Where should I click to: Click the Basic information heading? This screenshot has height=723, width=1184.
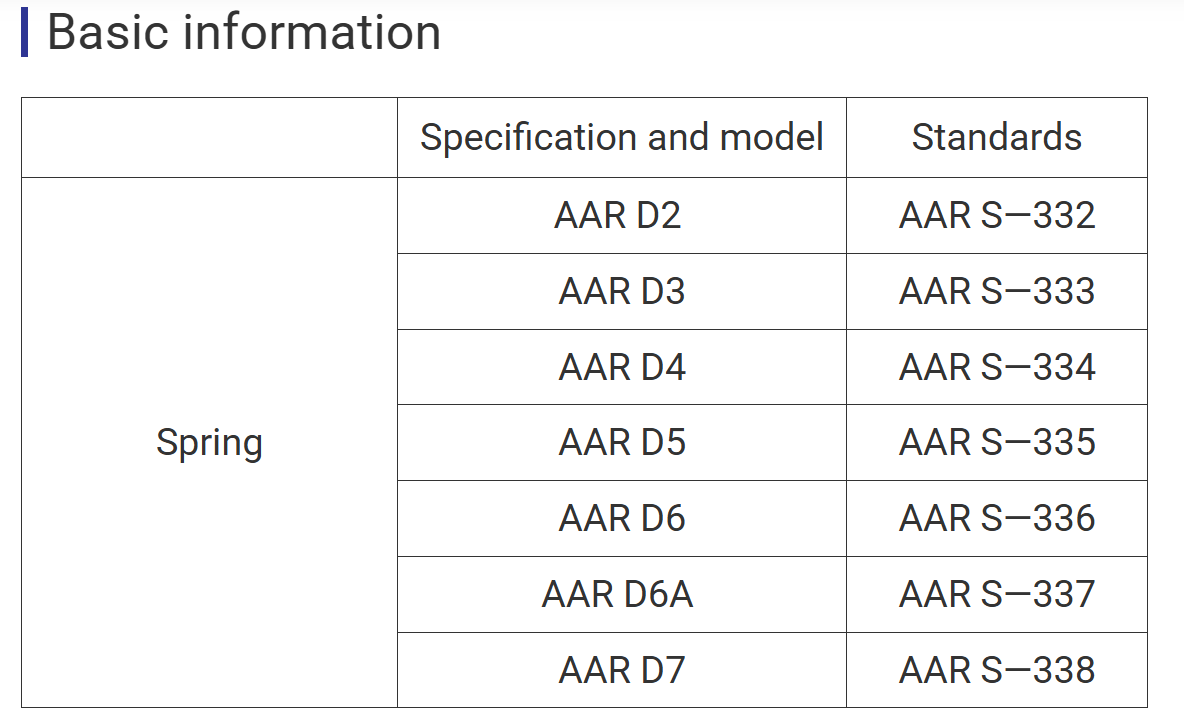[244, 32]
